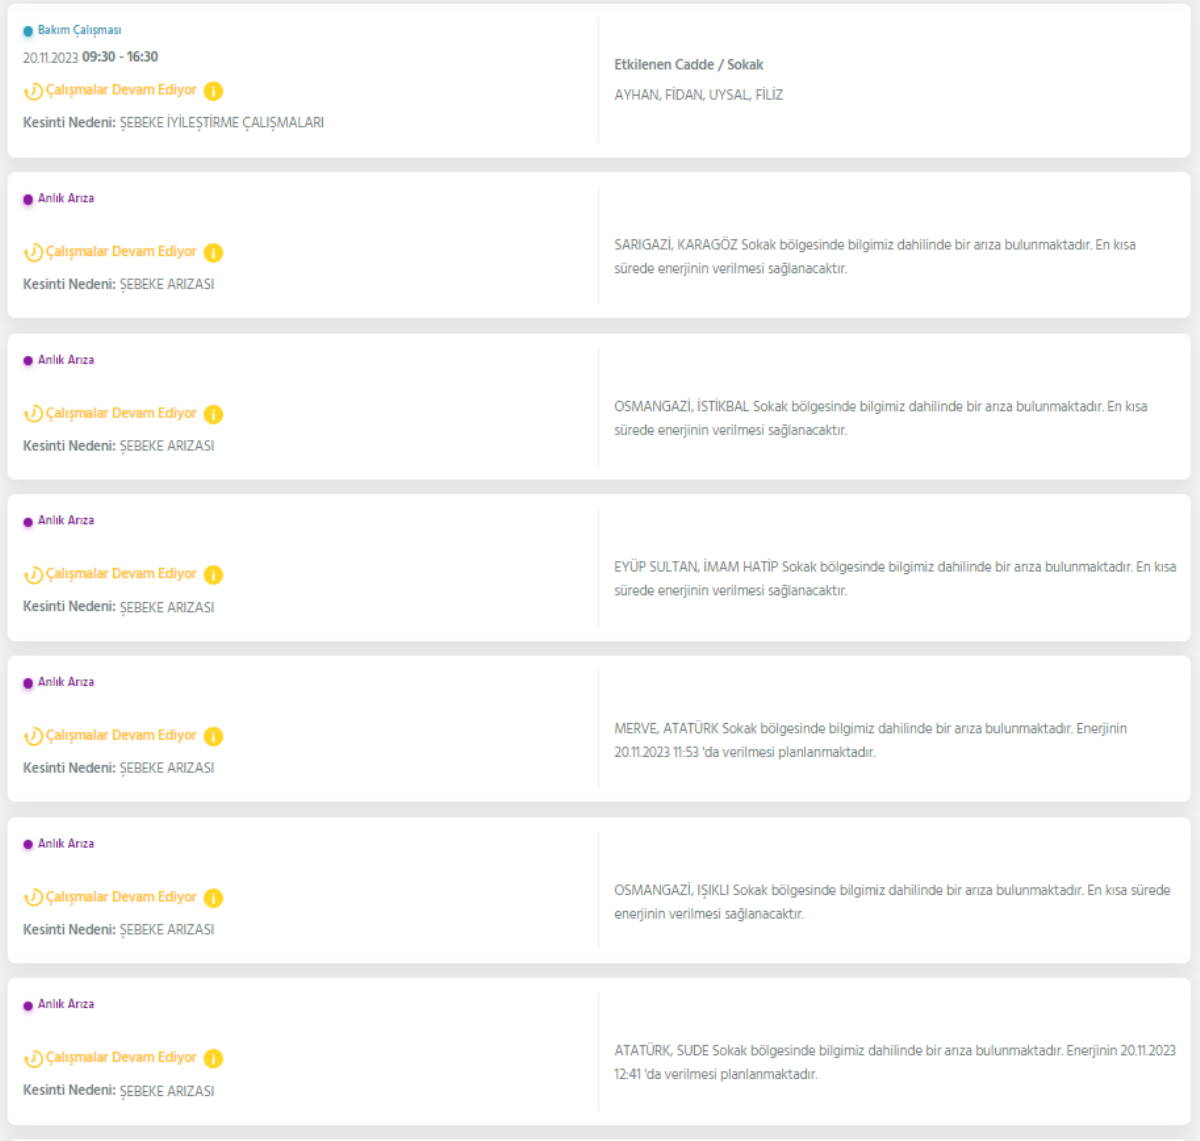Click blue dot beside Bakım Çalışması label
1200x1141 pixels.
click(28, 31)
